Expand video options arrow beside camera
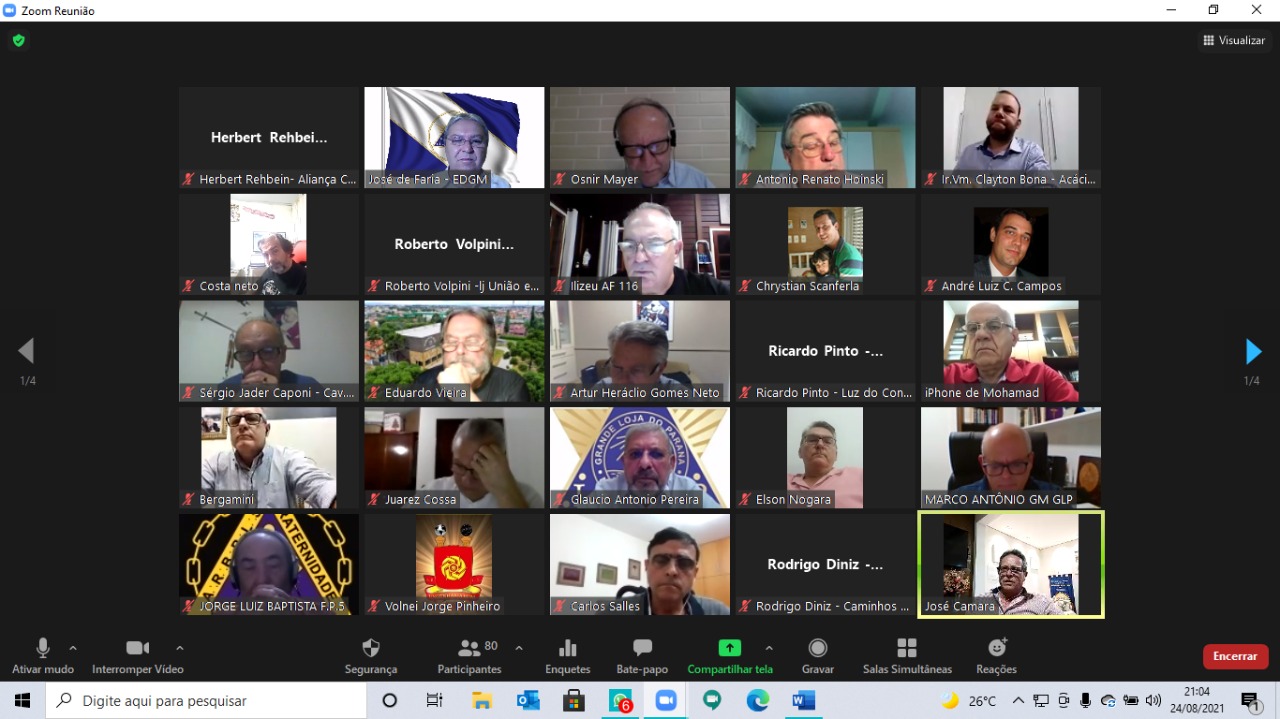The height and width of the screenshot is (719, 1280). (x=180, y=648)
